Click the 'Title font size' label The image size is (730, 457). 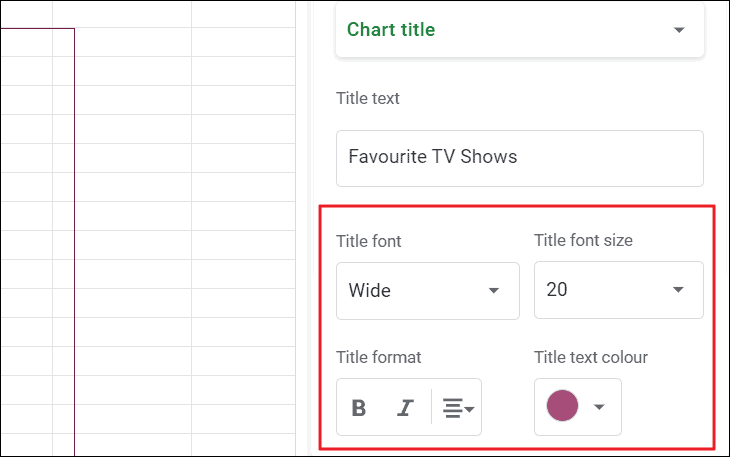coord(583,240)
